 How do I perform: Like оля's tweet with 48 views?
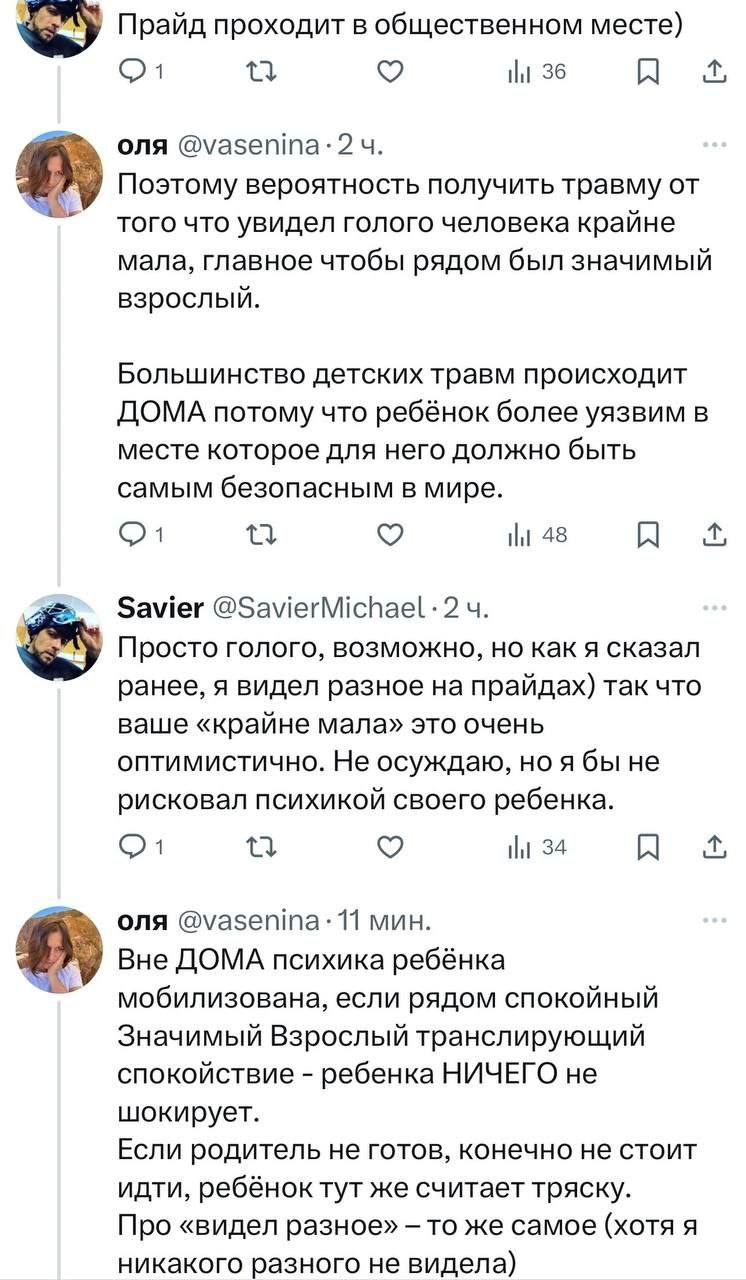coord(391,535)
